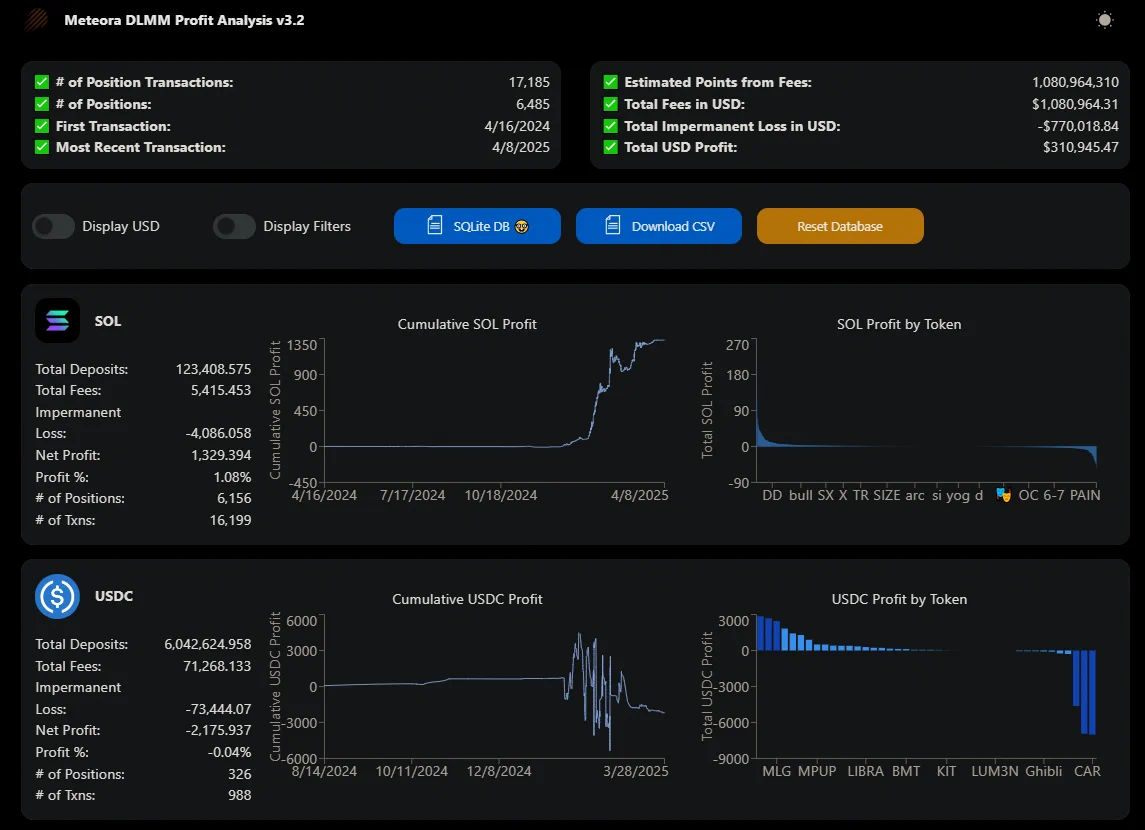Click the document icon on Download CSV button

click(x=613, y=225)
